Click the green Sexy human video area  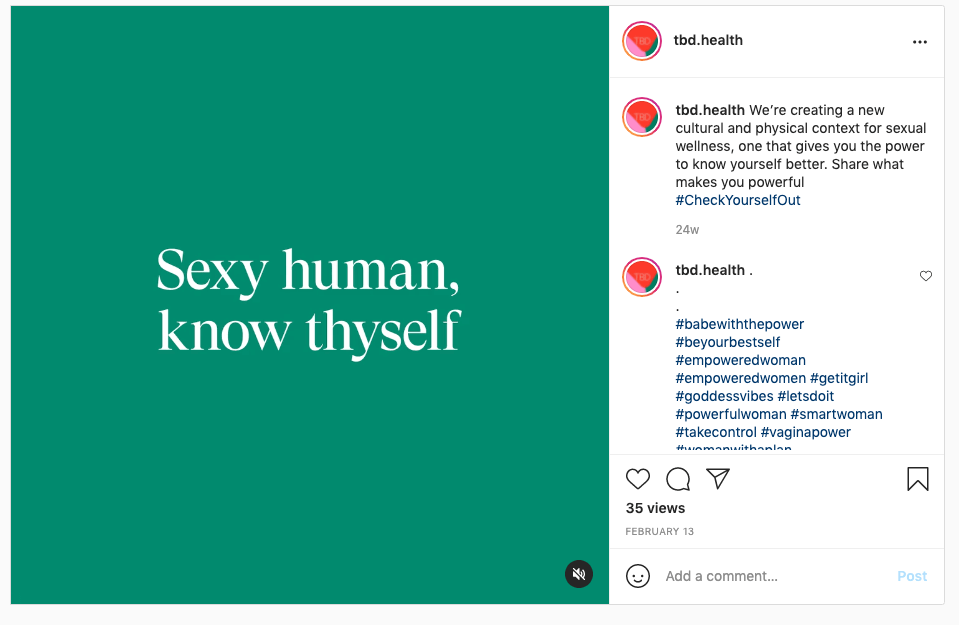(x=309, y=305)
